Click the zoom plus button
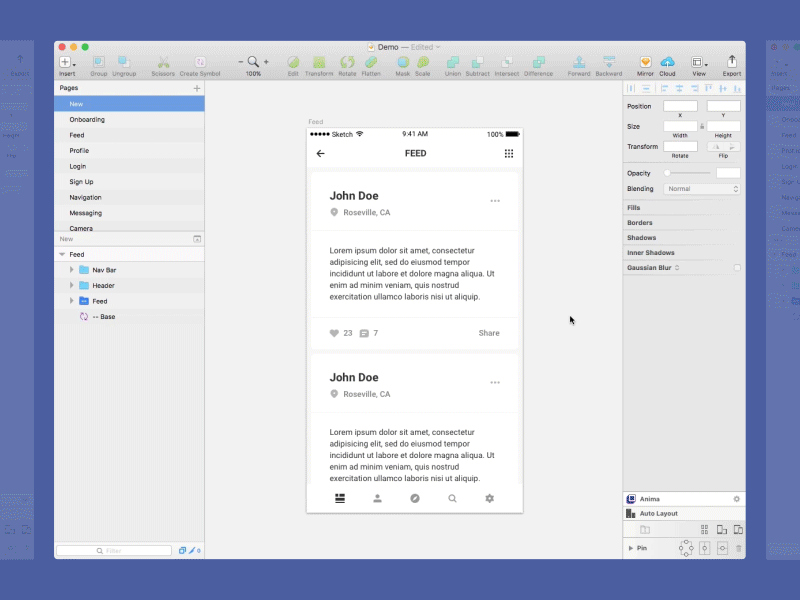Screen dimensions: 800x600 pos(264,60)
